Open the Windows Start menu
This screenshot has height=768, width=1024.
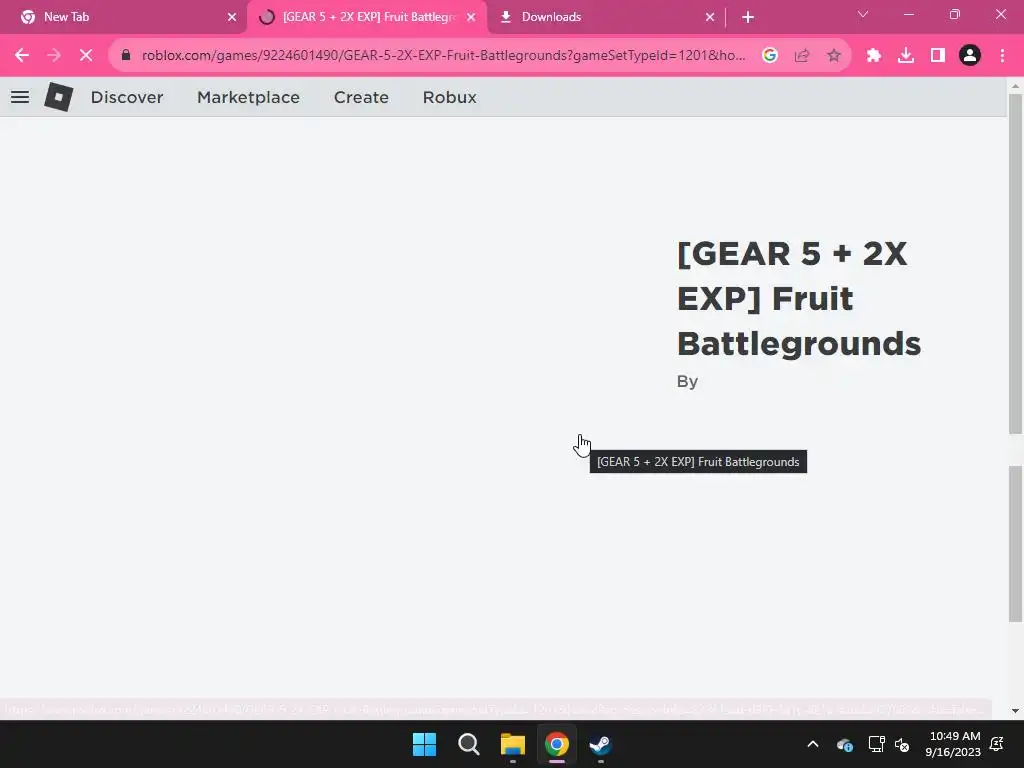pyautogui.click(x=424, y=744)
